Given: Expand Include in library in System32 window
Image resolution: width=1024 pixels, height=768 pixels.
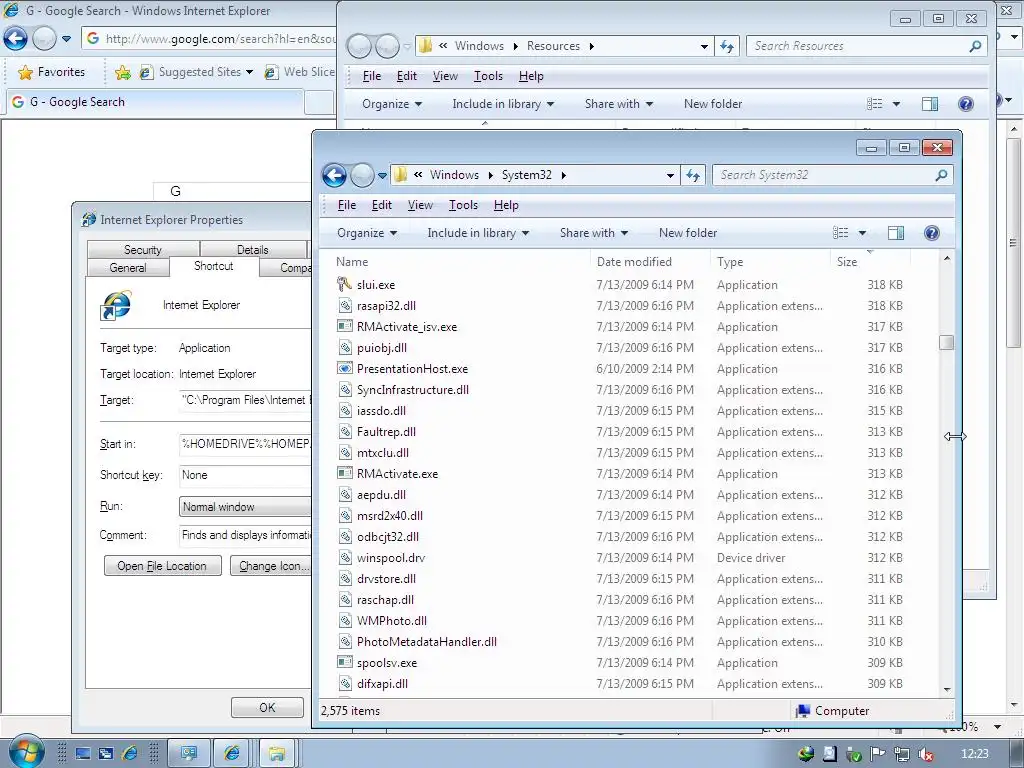Looking at the screenshot, I should coord(477,233).
